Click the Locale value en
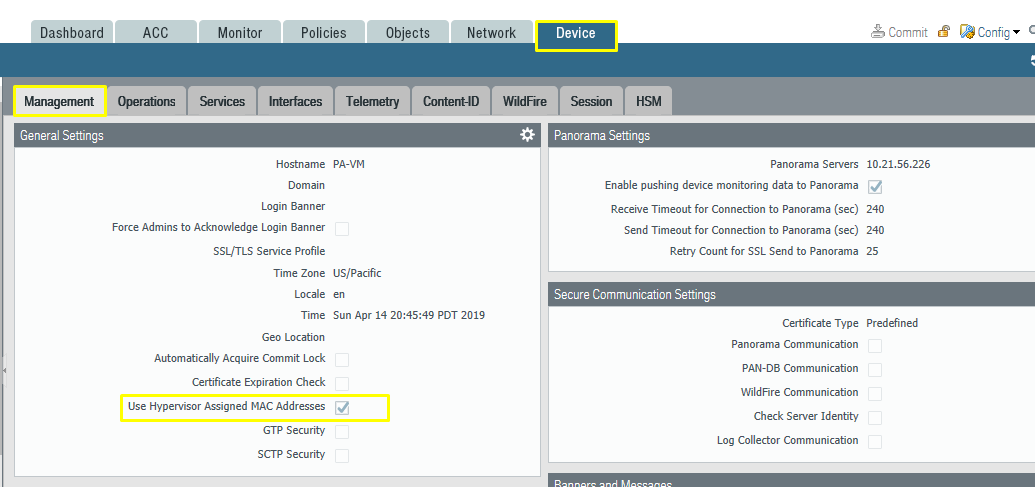 [x=339, y=294]
